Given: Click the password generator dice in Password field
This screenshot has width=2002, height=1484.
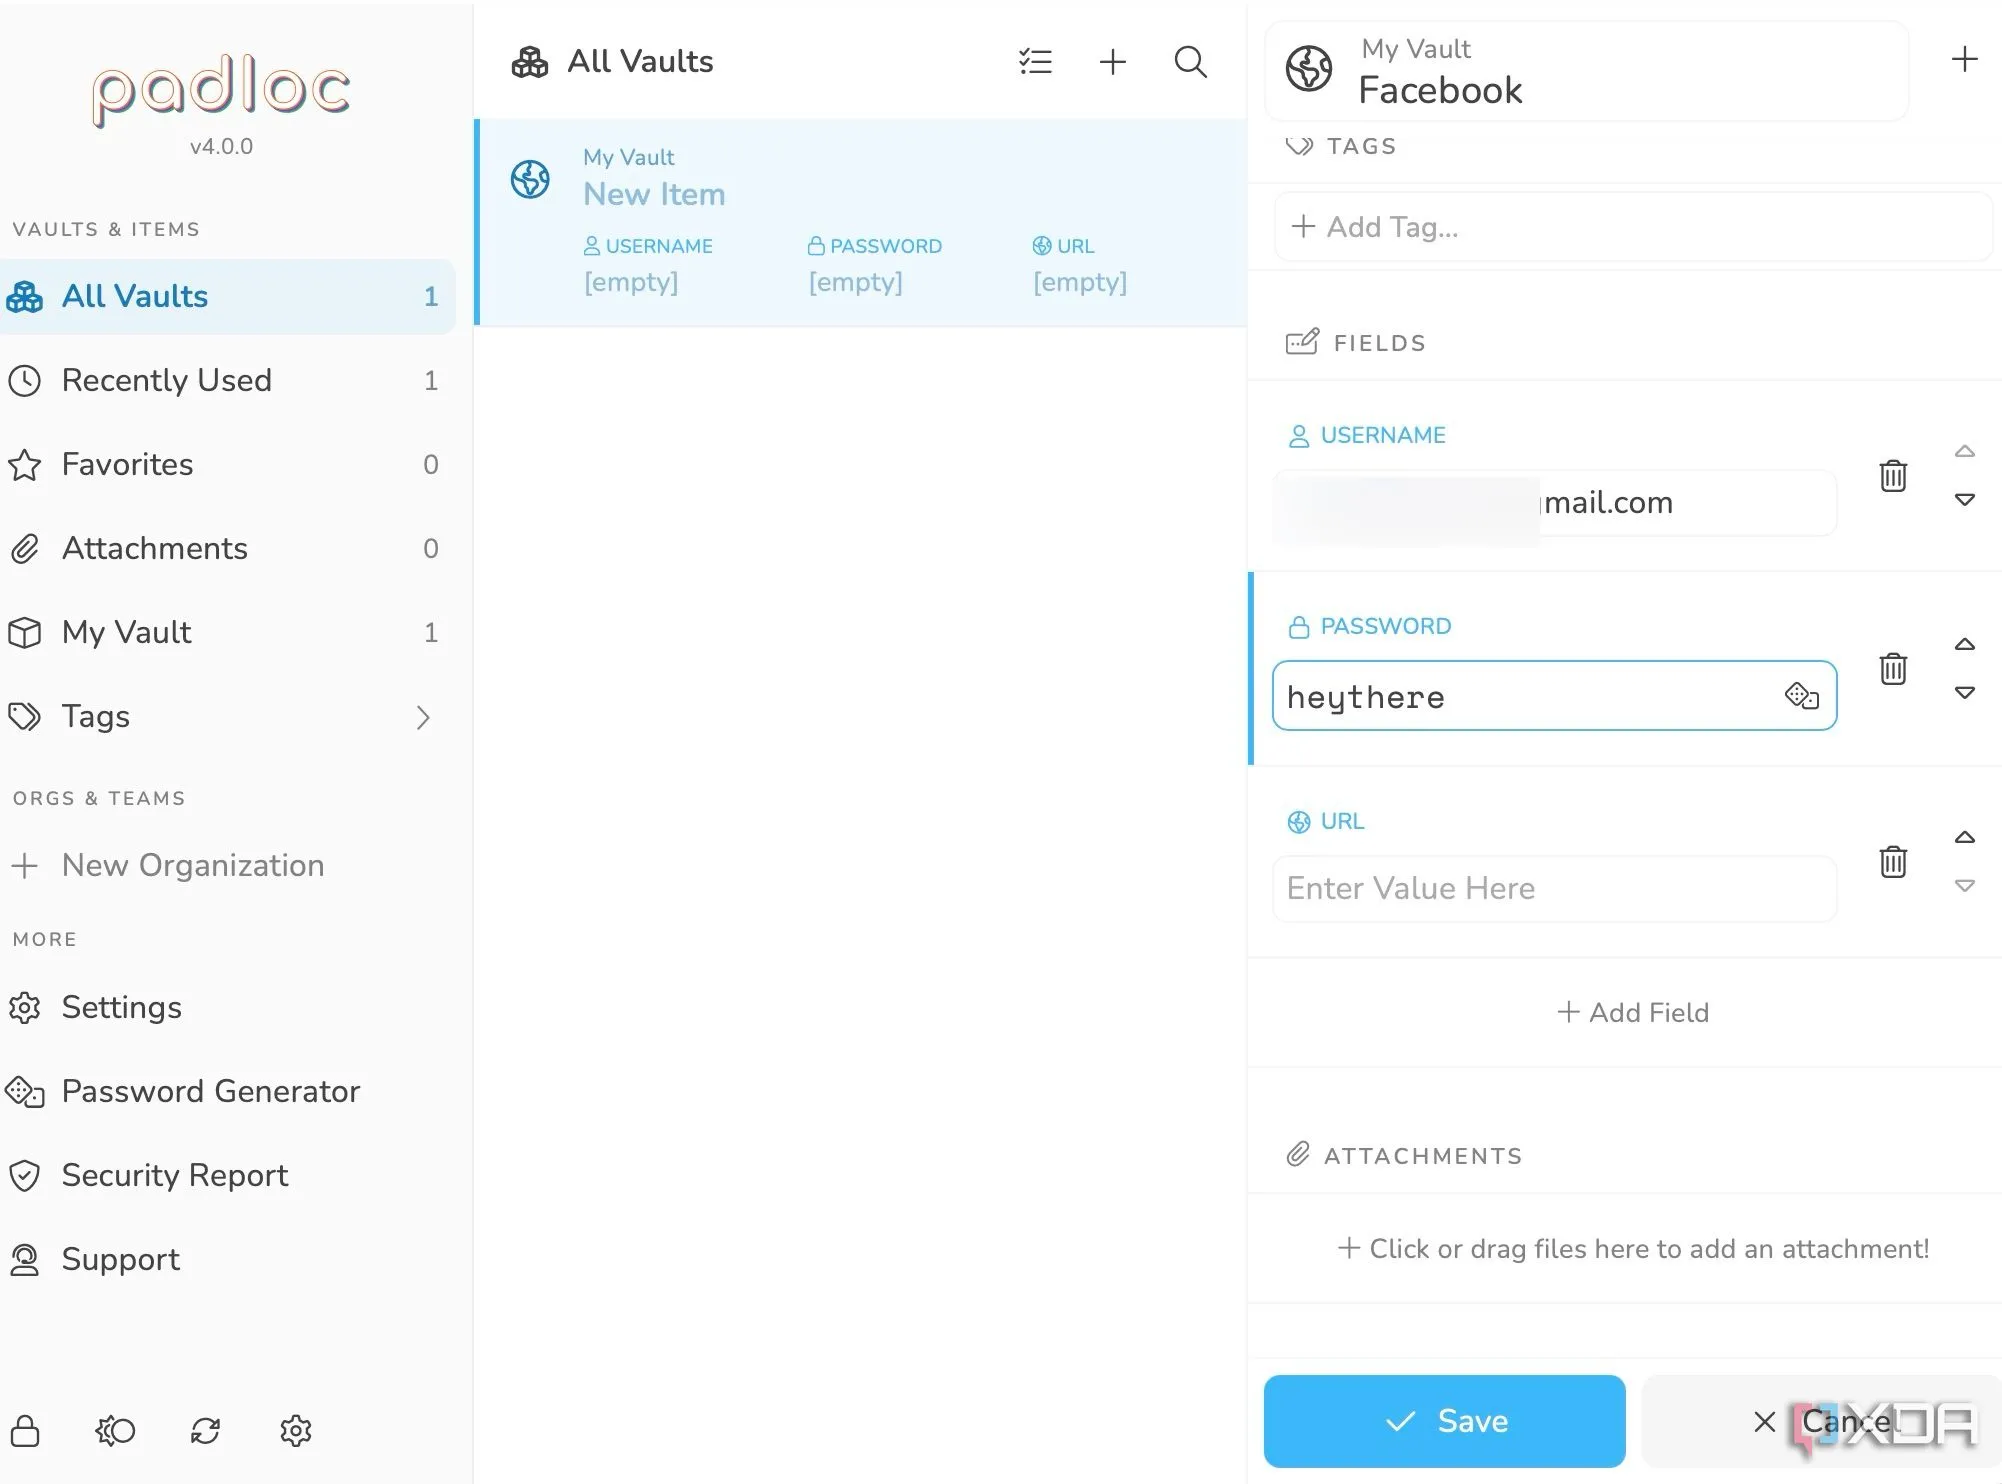Looking at the screenshot, I should click(1801, 695).
